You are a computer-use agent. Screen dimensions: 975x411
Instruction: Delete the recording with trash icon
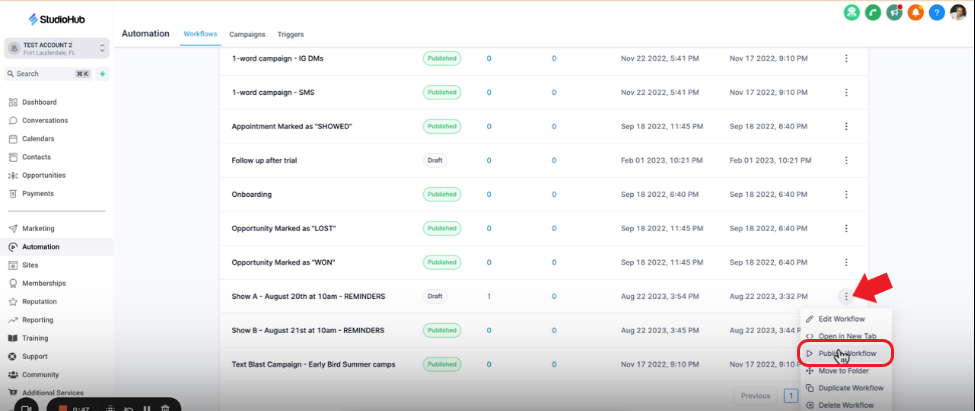165,409
